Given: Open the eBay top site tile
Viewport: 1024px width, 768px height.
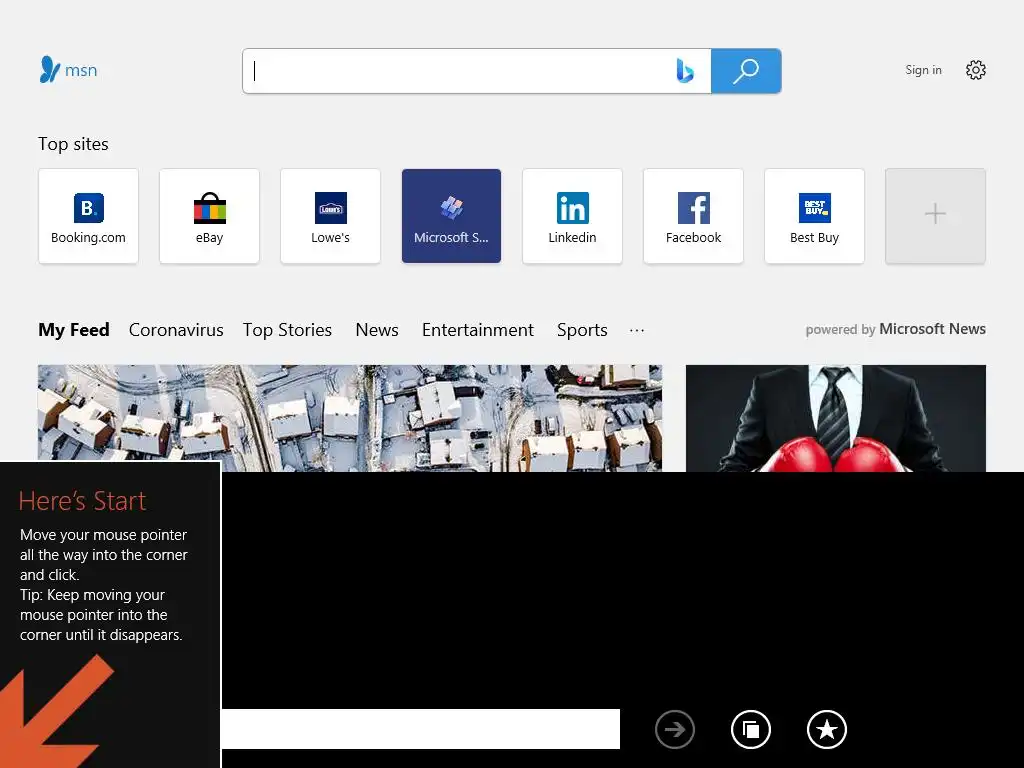Looking at the screenshot, I should (x=209, y=216).
